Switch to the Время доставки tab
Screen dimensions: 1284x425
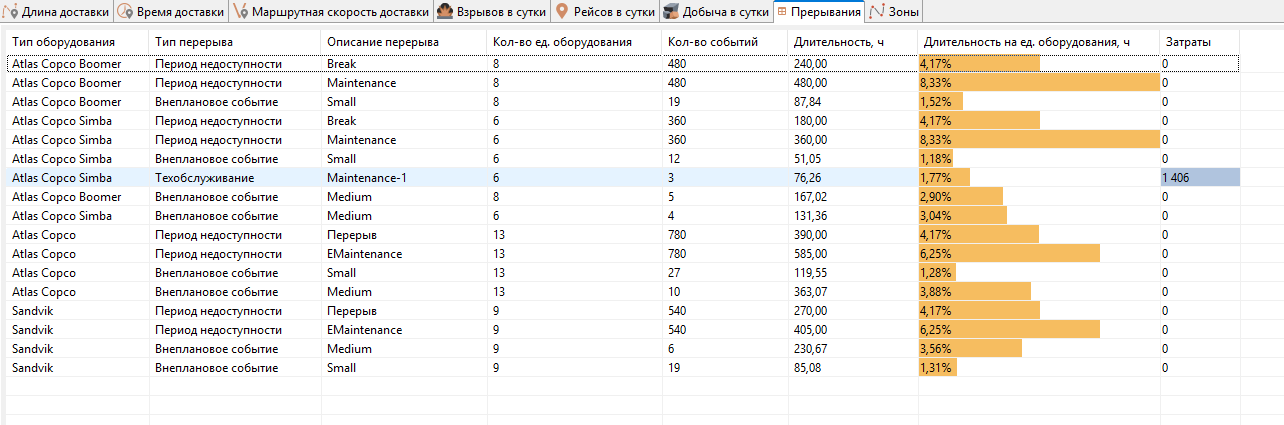pyautogui.click(x=171, y=12)
